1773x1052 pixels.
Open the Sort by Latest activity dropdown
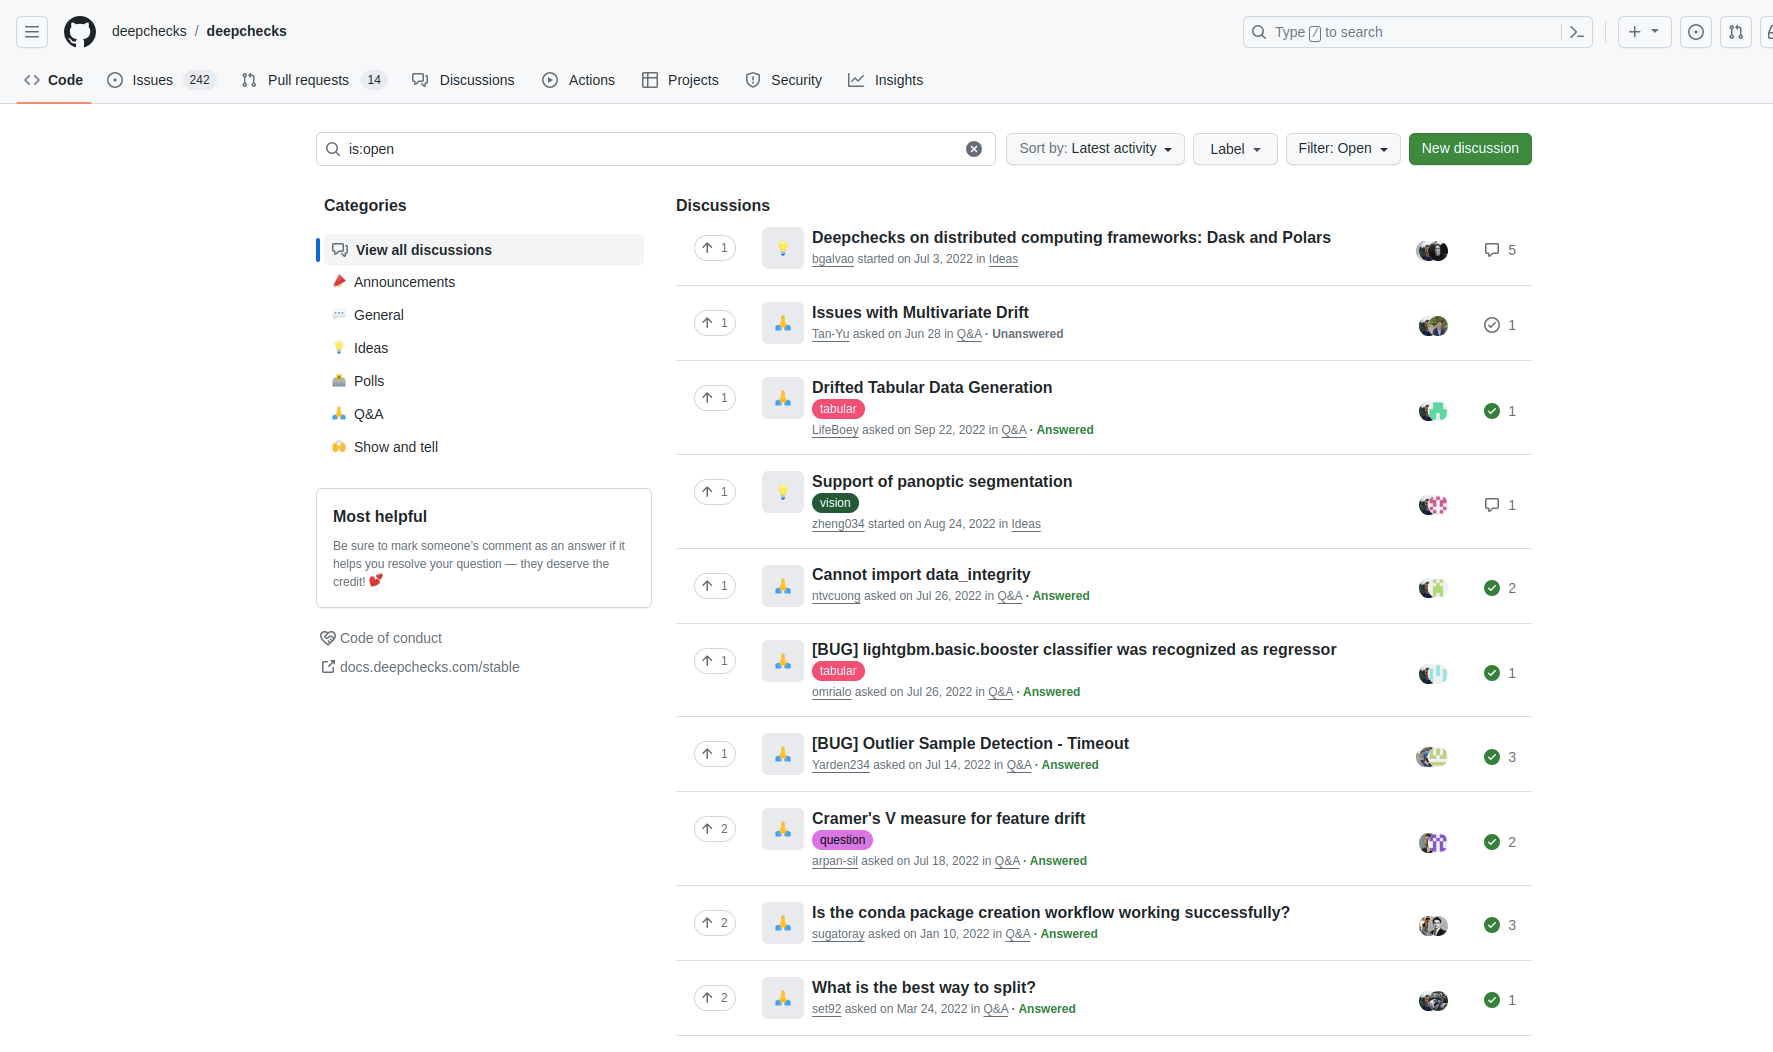click(1094, 148)
